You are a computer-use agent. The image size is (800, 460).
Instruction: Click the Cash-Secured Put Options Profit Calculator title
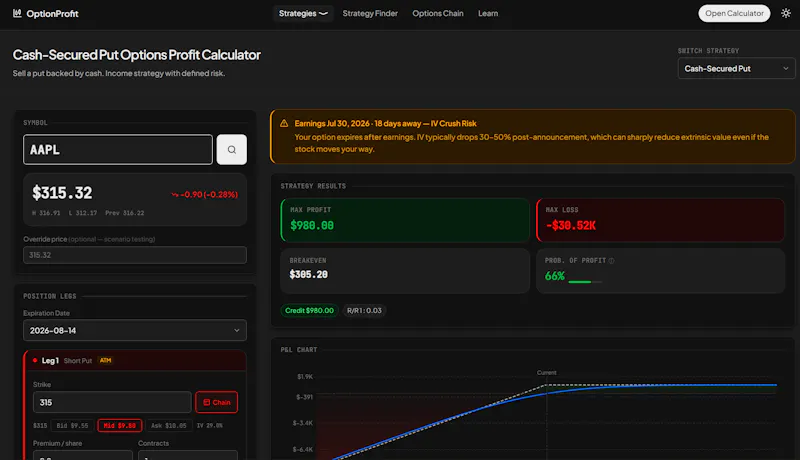click(137, 55)
